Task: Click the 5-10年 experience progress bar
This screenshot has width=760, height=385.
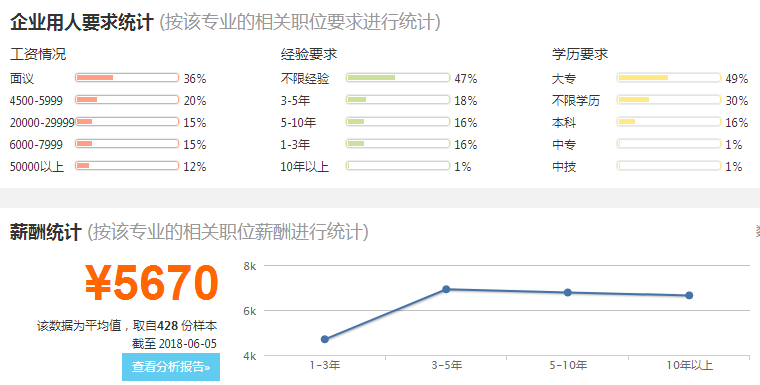Action: tap(398, 121)
